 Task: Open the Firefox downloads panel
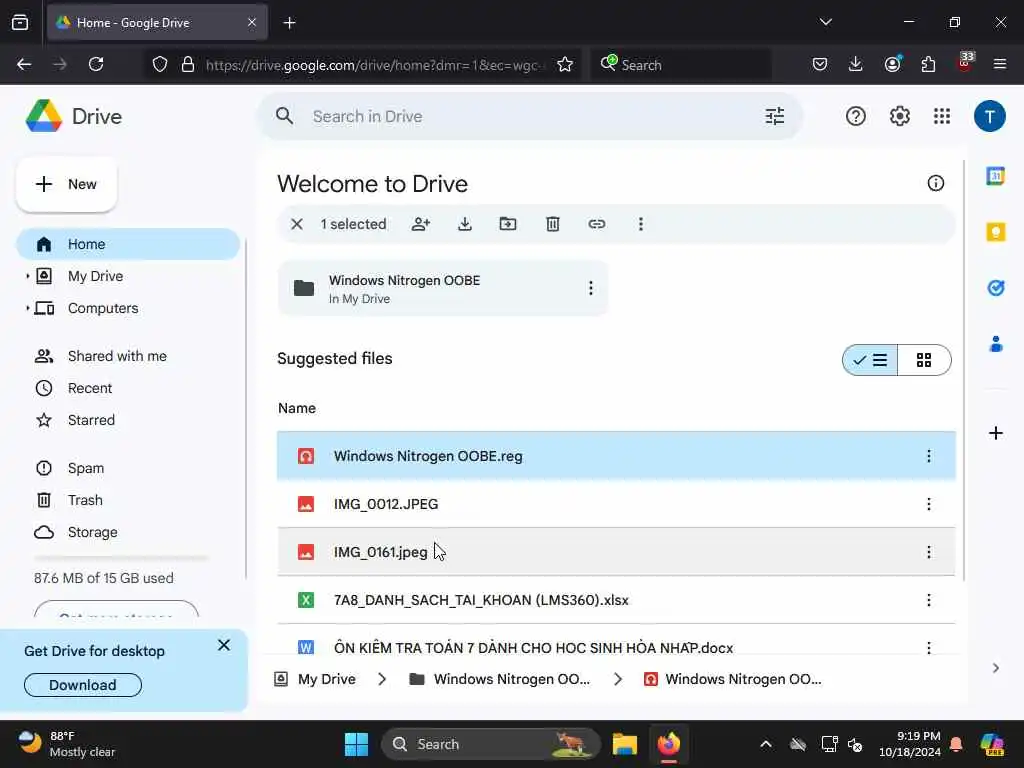point(855,64)
